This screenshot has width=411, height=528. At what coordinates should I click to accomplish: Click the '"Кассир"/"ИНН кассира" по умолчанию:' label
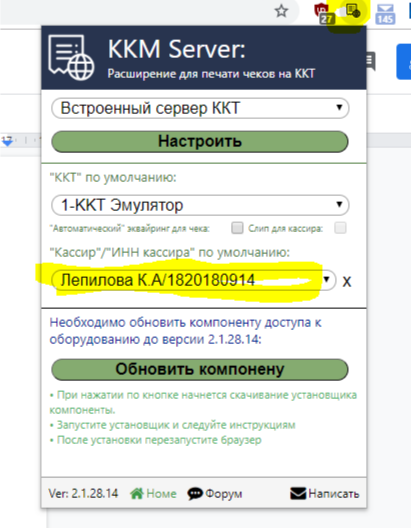[x=169, y=252]
